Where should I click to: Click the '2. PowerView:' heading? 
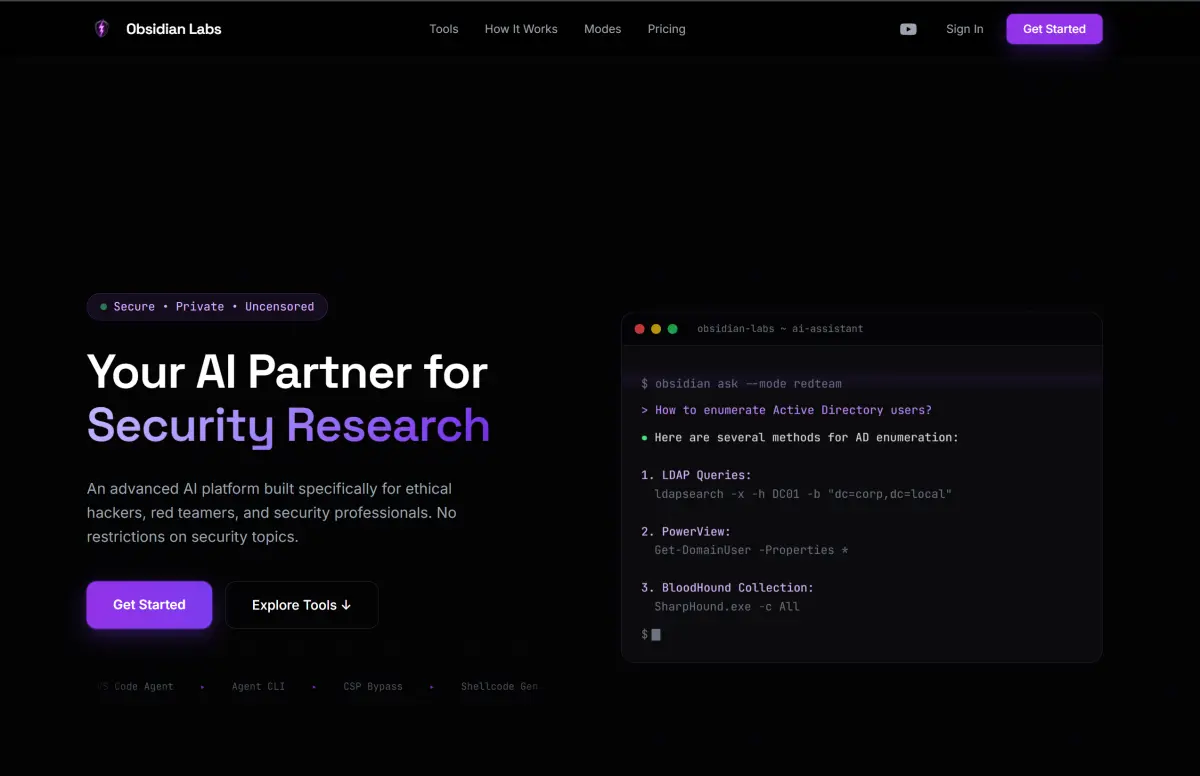[x=686, y=532]
